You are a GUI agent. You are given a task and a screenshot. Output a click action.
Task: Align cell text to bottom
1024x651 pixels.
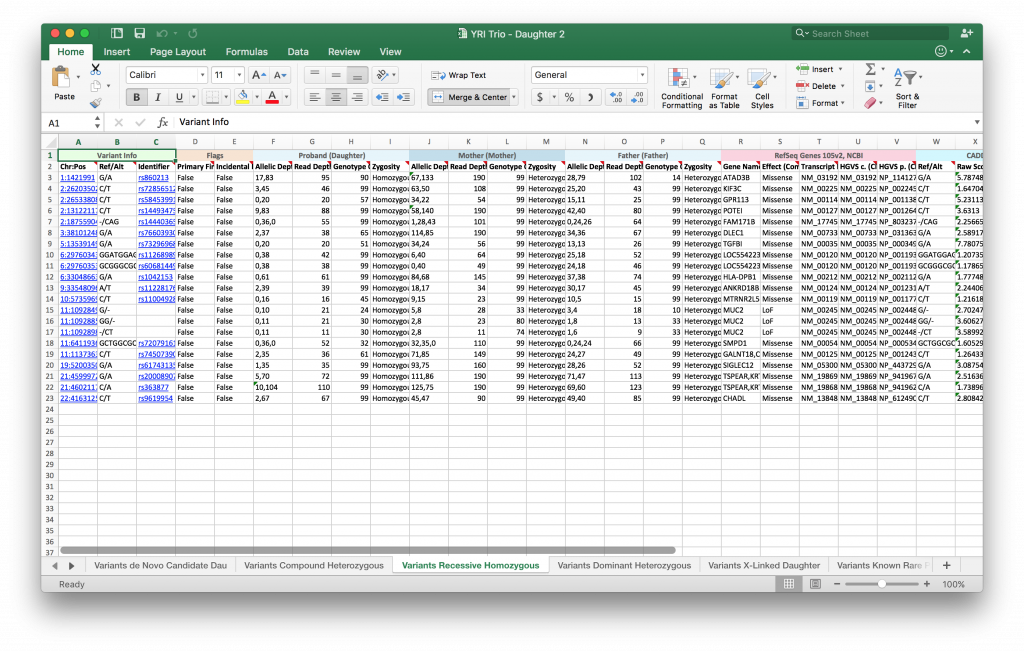[357, 75]
